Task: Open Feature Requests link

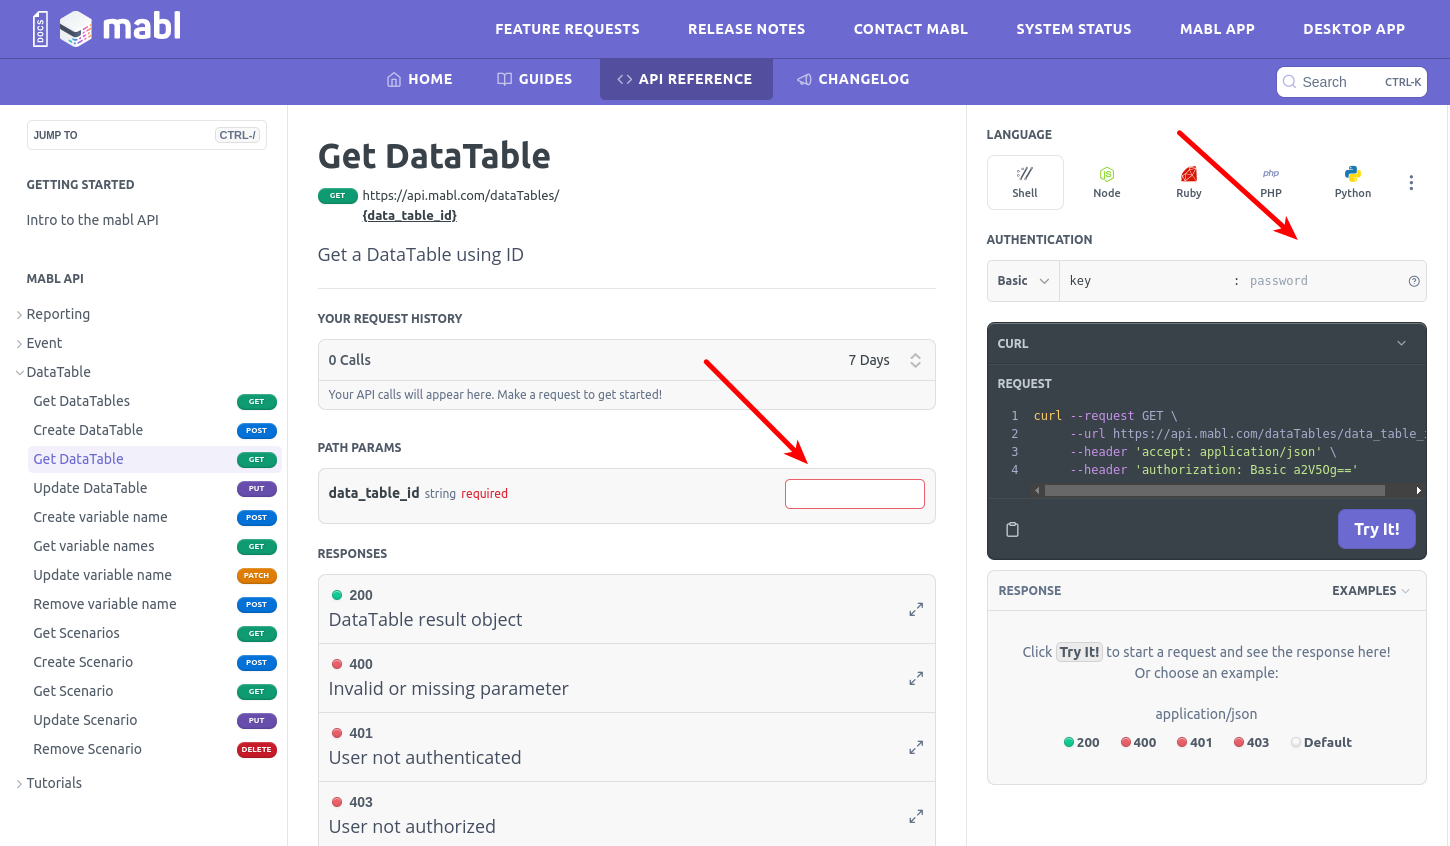Action: pos(567,29)
